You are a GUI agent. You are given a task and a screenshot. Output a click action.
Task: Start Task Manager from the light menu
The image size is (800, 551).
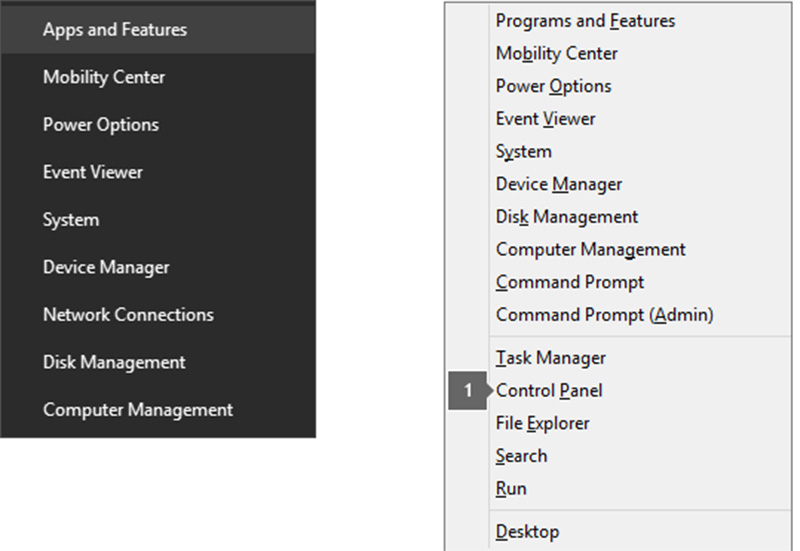tap(551, 358)
